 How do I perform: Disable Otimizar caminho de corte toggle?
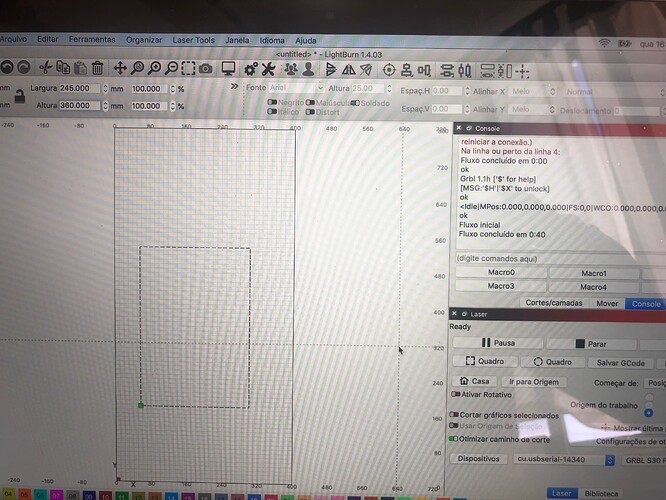tap(455, 438)
